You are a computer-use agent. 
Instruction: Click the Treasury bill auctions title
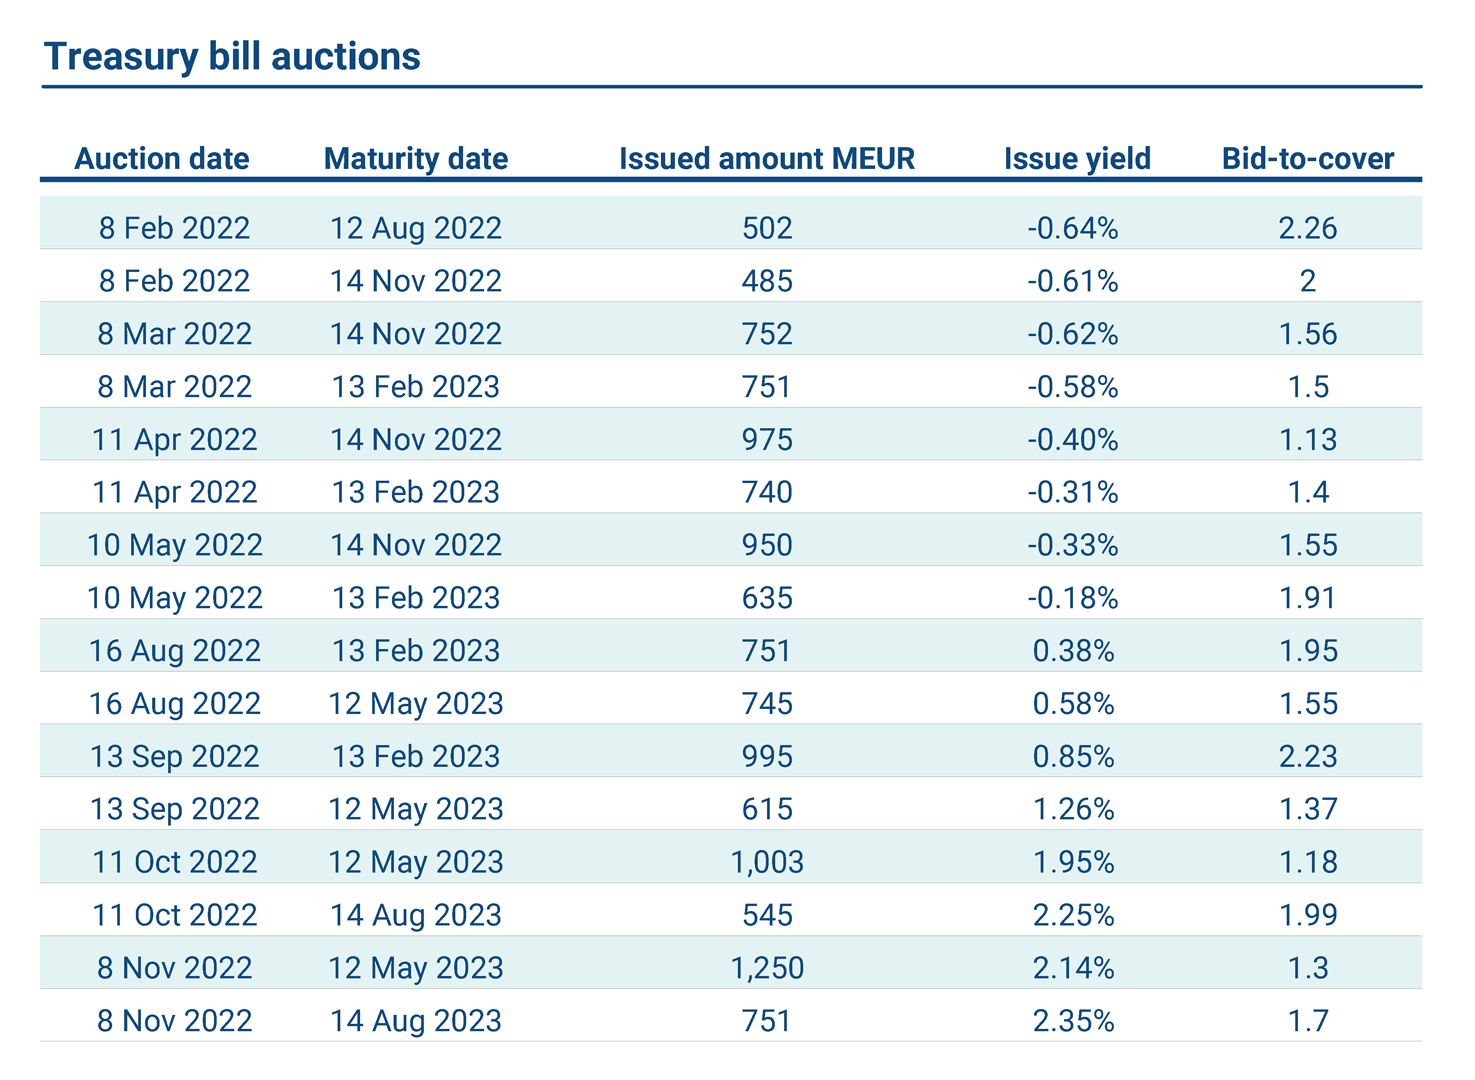(x=232, y=57)
